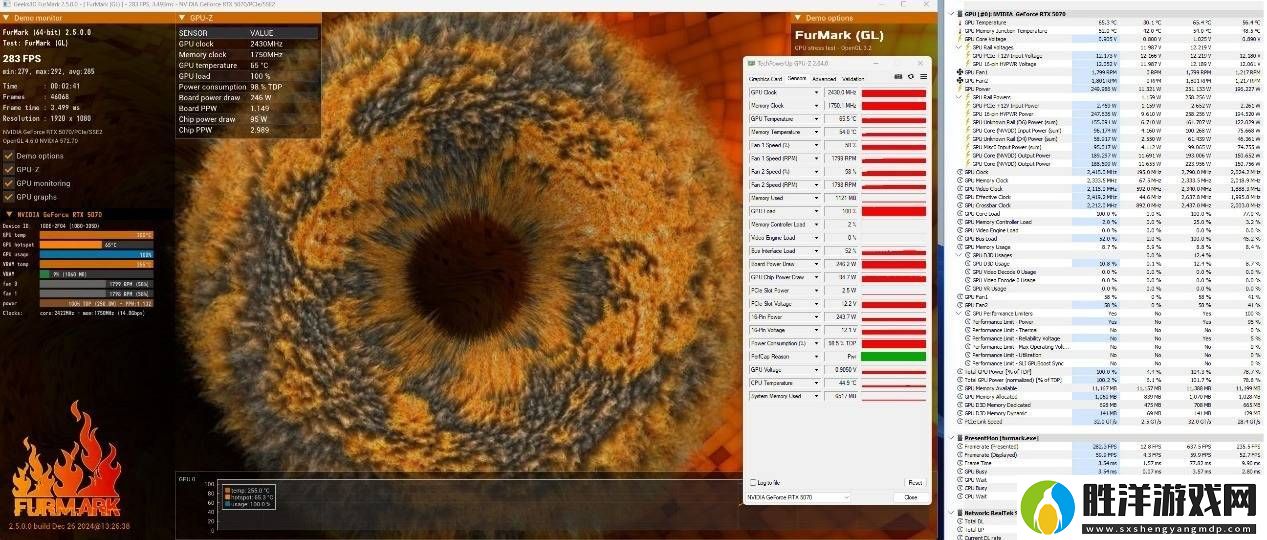1267x540 pixels.
Task: Switch to the Sensors tab in GPU-Z
Action: (x=797, y=78)
